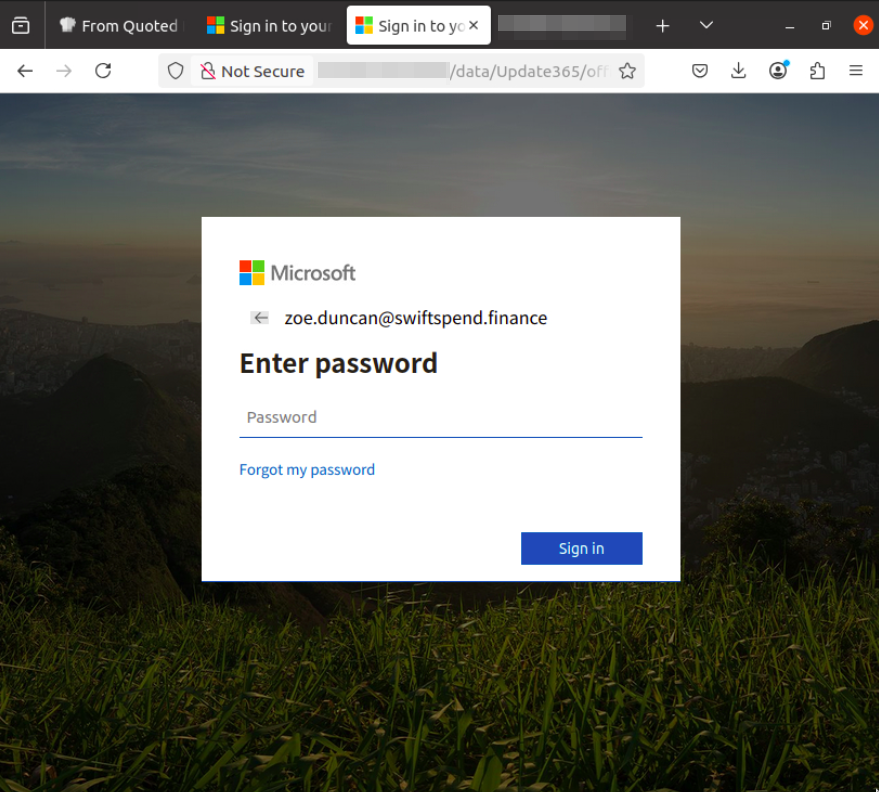Screen dimensions: 879x792
Task: Bookmark this page with the star icon
Action: pyautogui.click(x=627, y=71)
